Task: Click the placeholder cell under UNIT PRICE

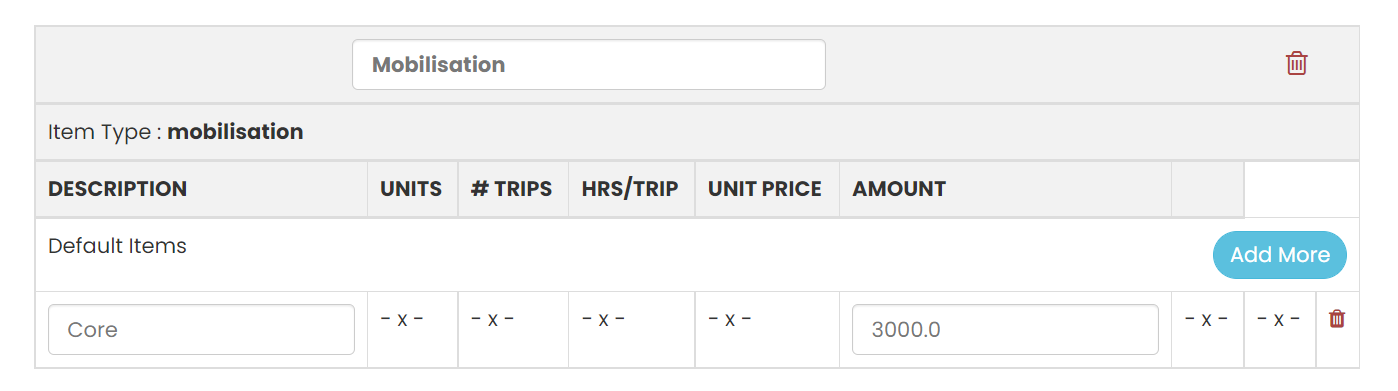Action: click(x=730, y=320)
